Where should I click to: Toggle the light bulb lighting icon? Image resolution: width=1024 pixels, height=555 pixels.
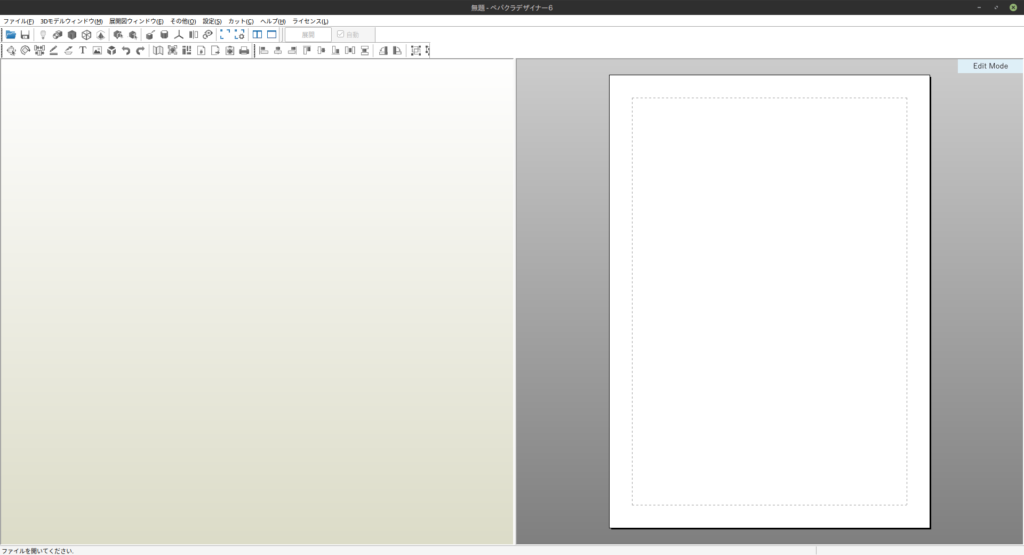(x=43, y=35)
